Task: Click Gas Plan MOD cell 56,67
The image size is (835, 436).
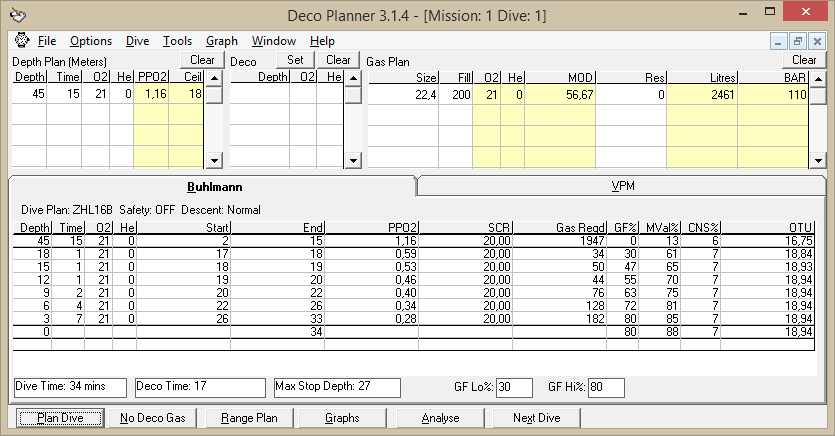Action: 560,95
